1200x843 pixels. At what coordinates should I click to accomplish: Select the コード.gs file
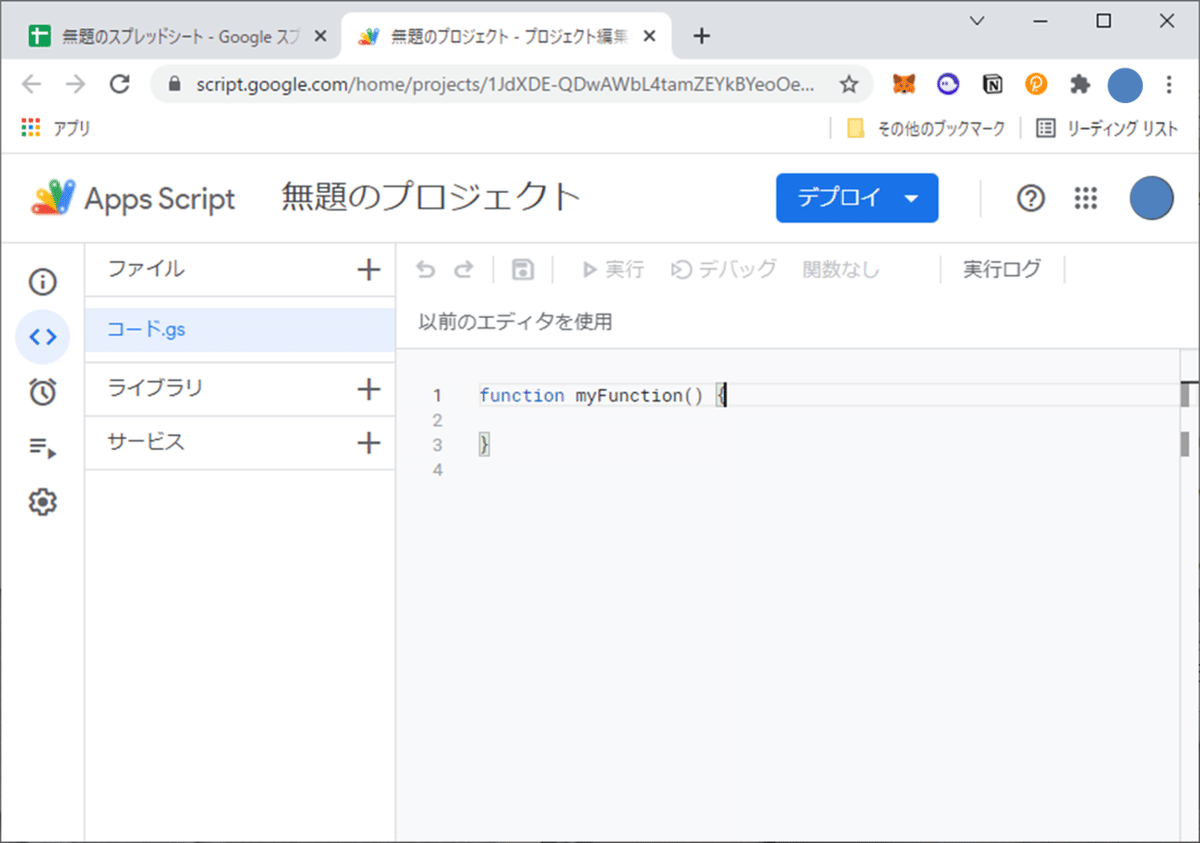[x=143, y=329]
